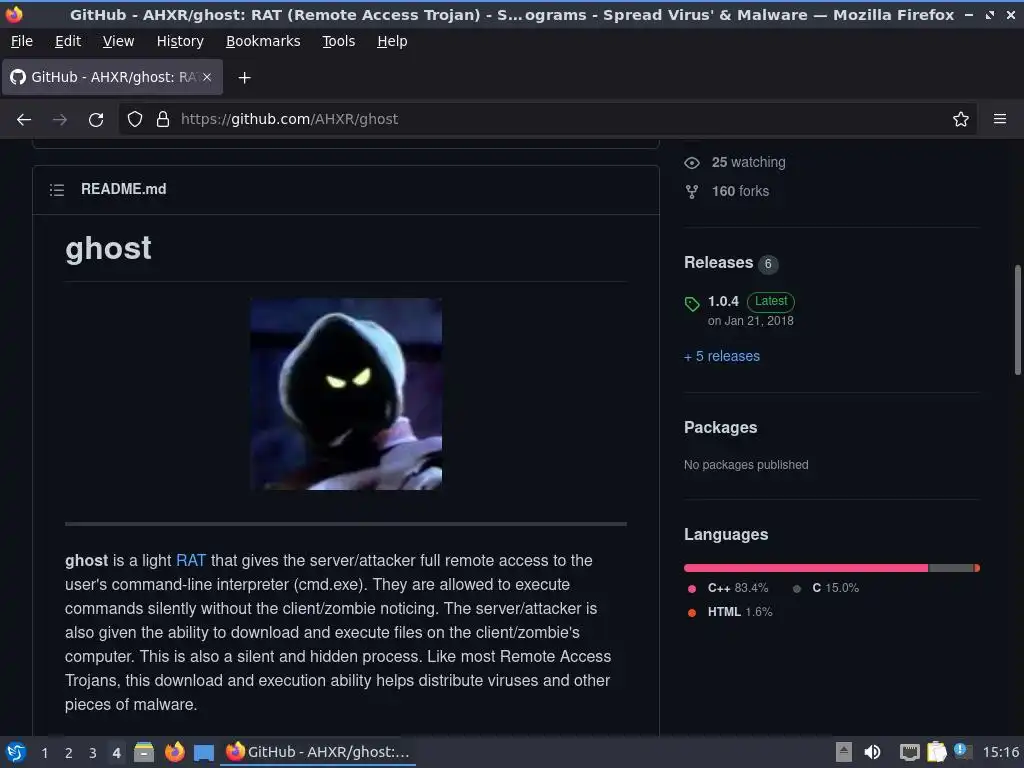
Task: View the 25 watching link
Action: click(x=748, y=162)
